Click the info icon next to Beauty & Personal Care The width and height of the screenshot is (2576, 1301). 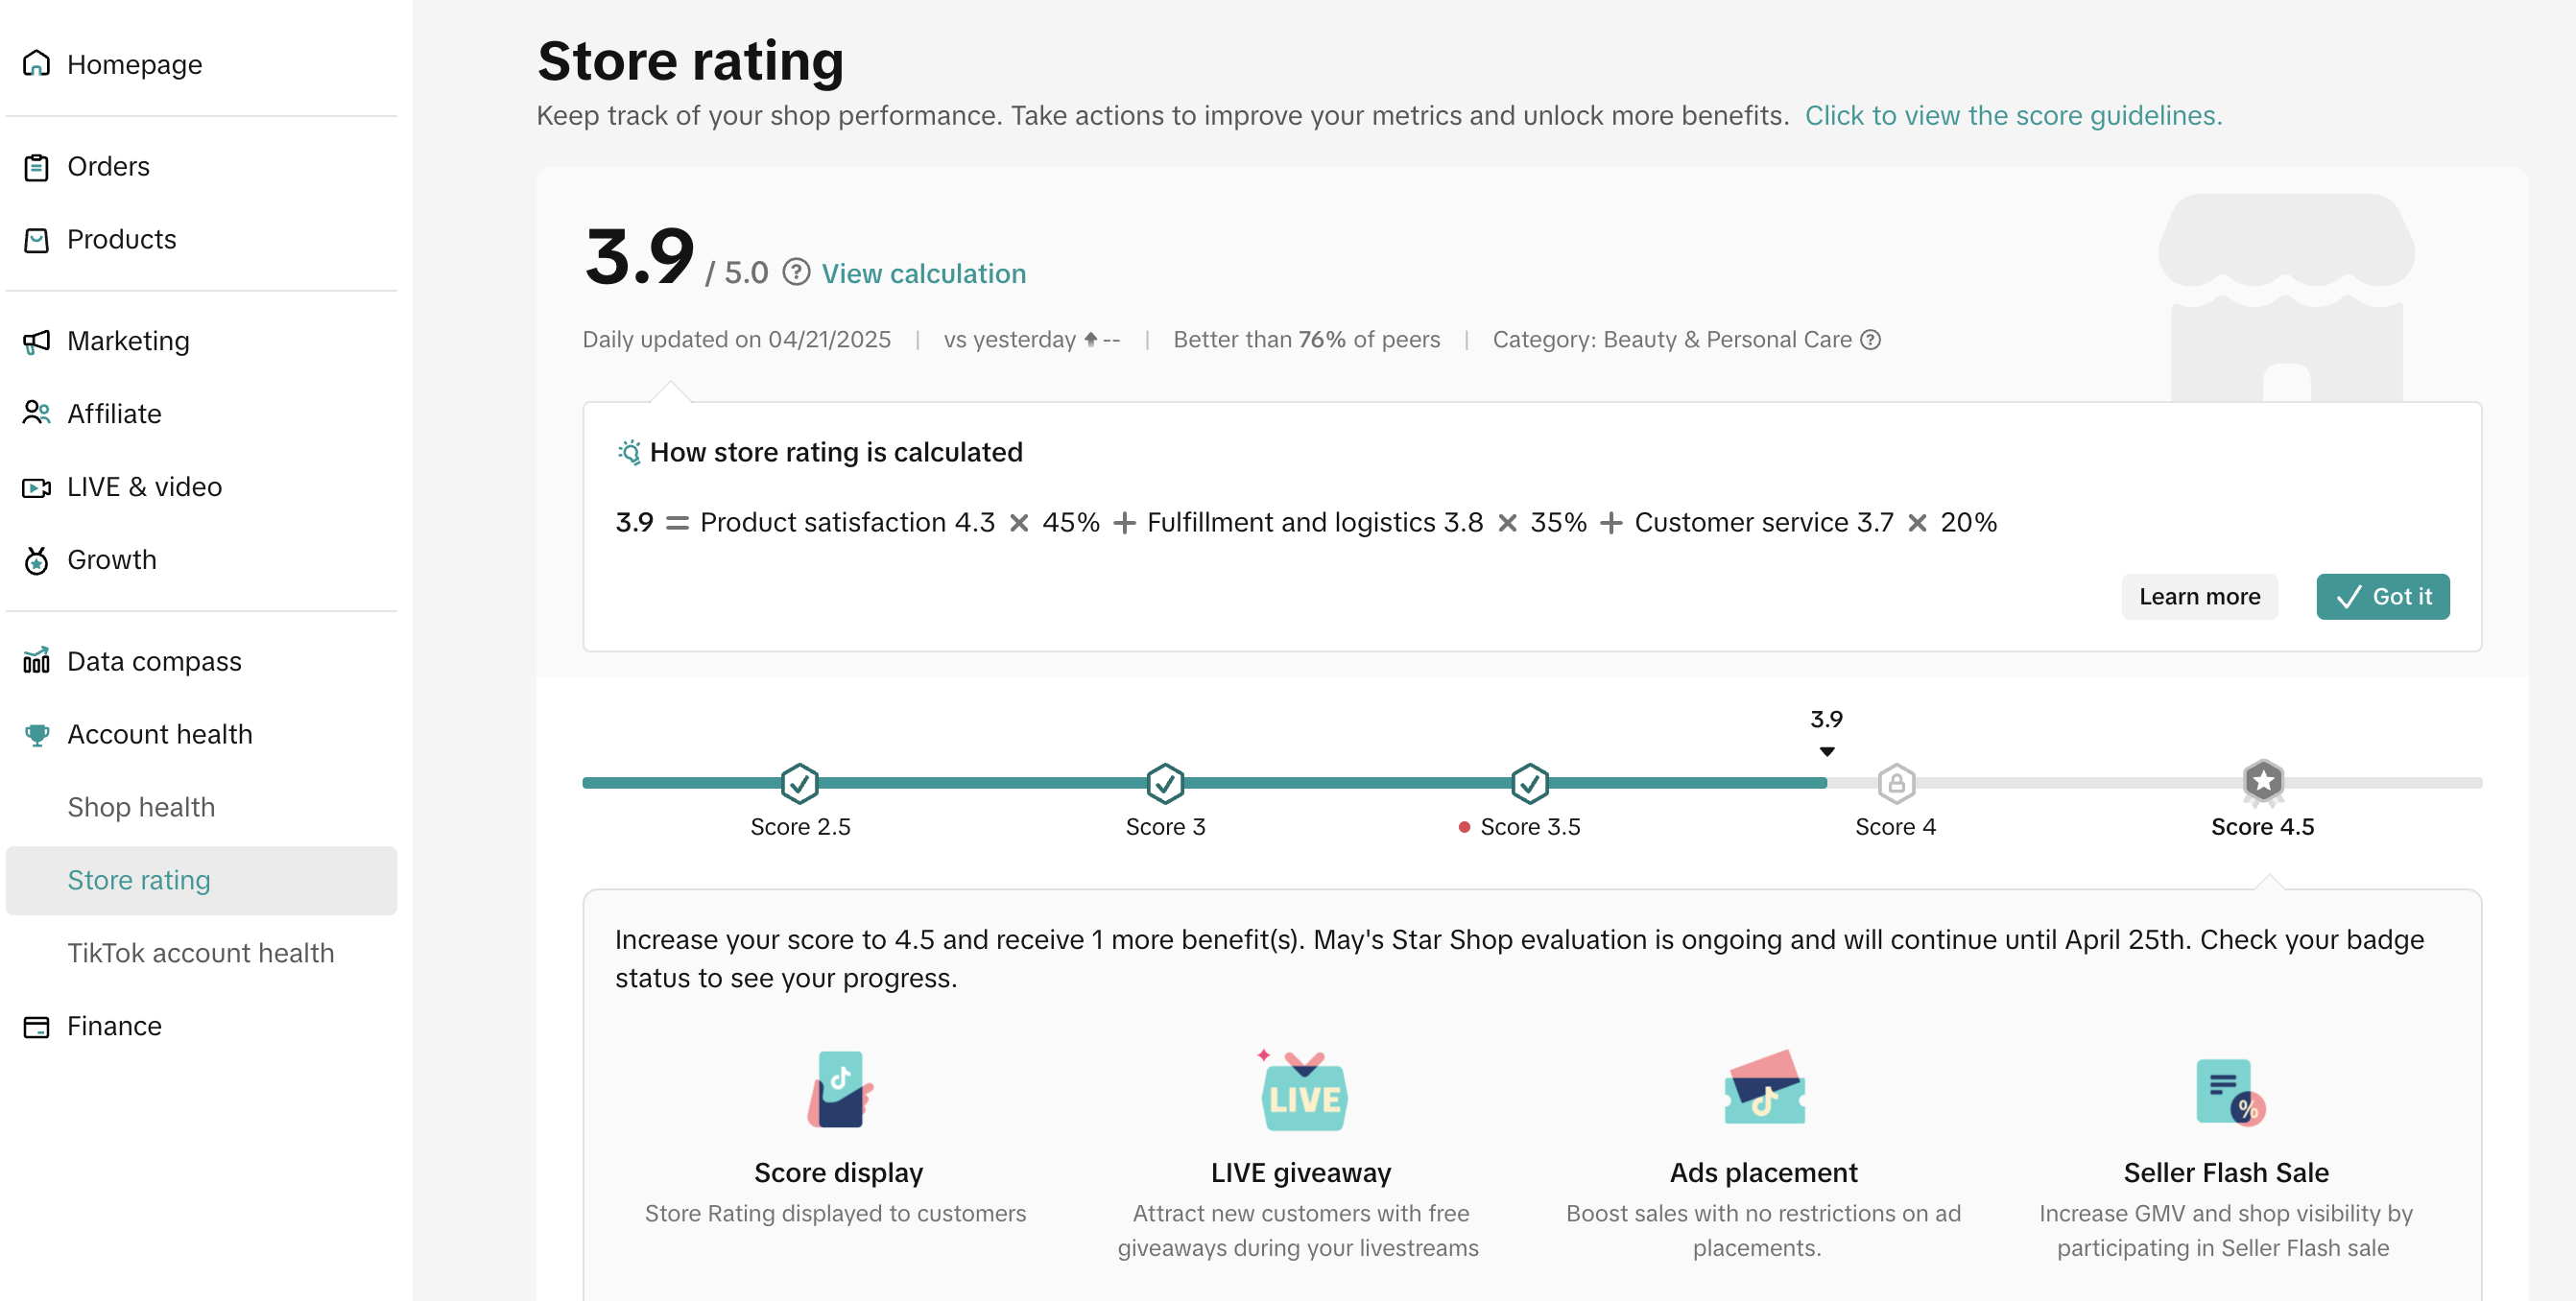(x=1870, y=340)
